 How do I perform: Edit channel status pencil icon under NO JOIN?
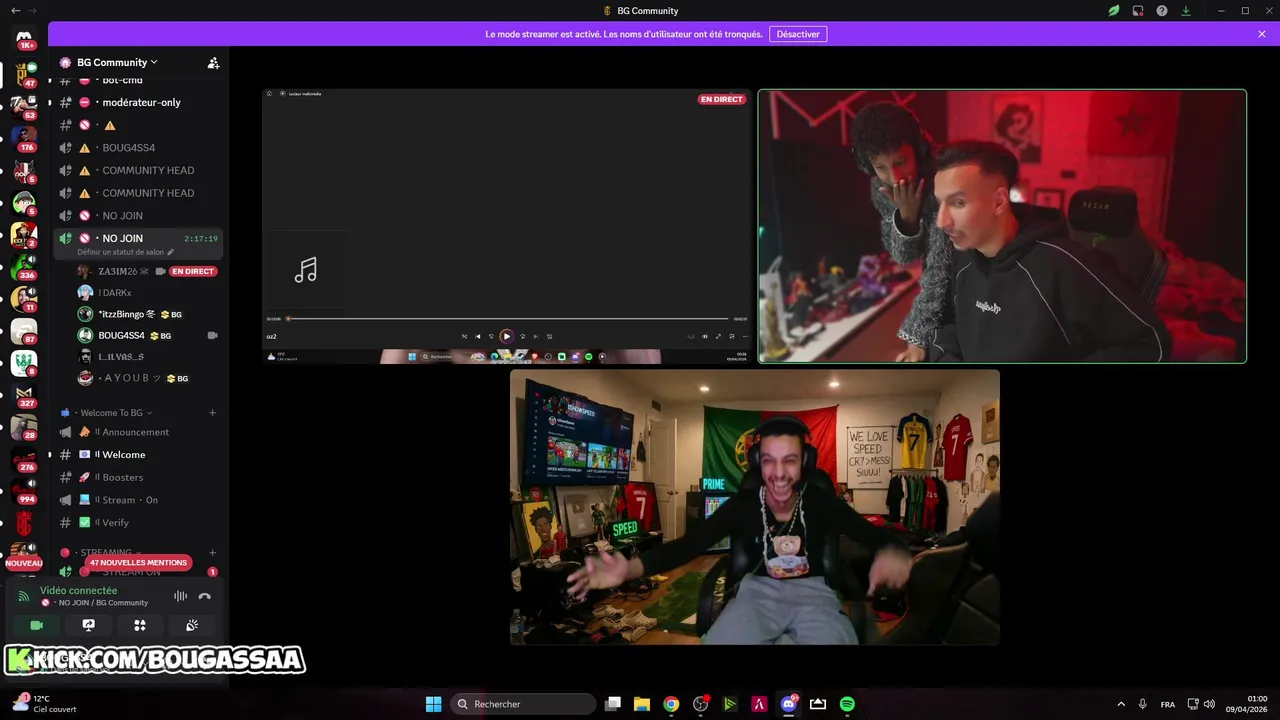pyautogui.click(x=171, y=252)
